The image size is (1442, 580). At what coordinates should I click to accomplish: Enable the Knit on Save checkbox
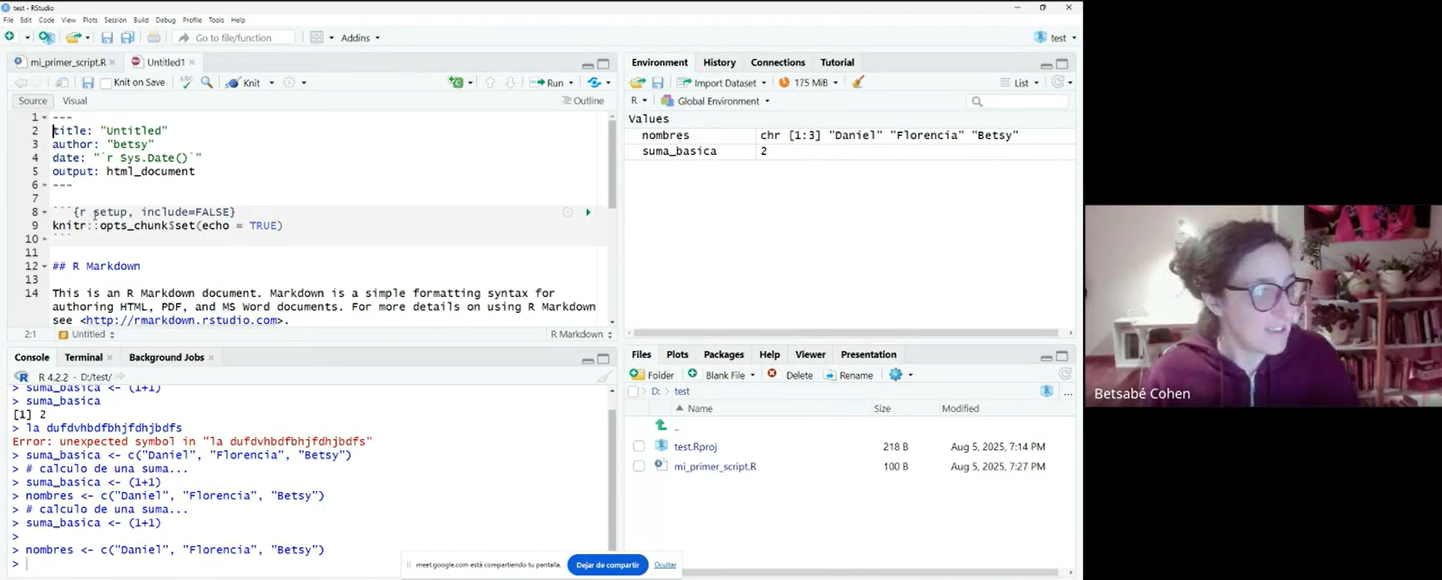pyautogui.click(x=106, y=84)
